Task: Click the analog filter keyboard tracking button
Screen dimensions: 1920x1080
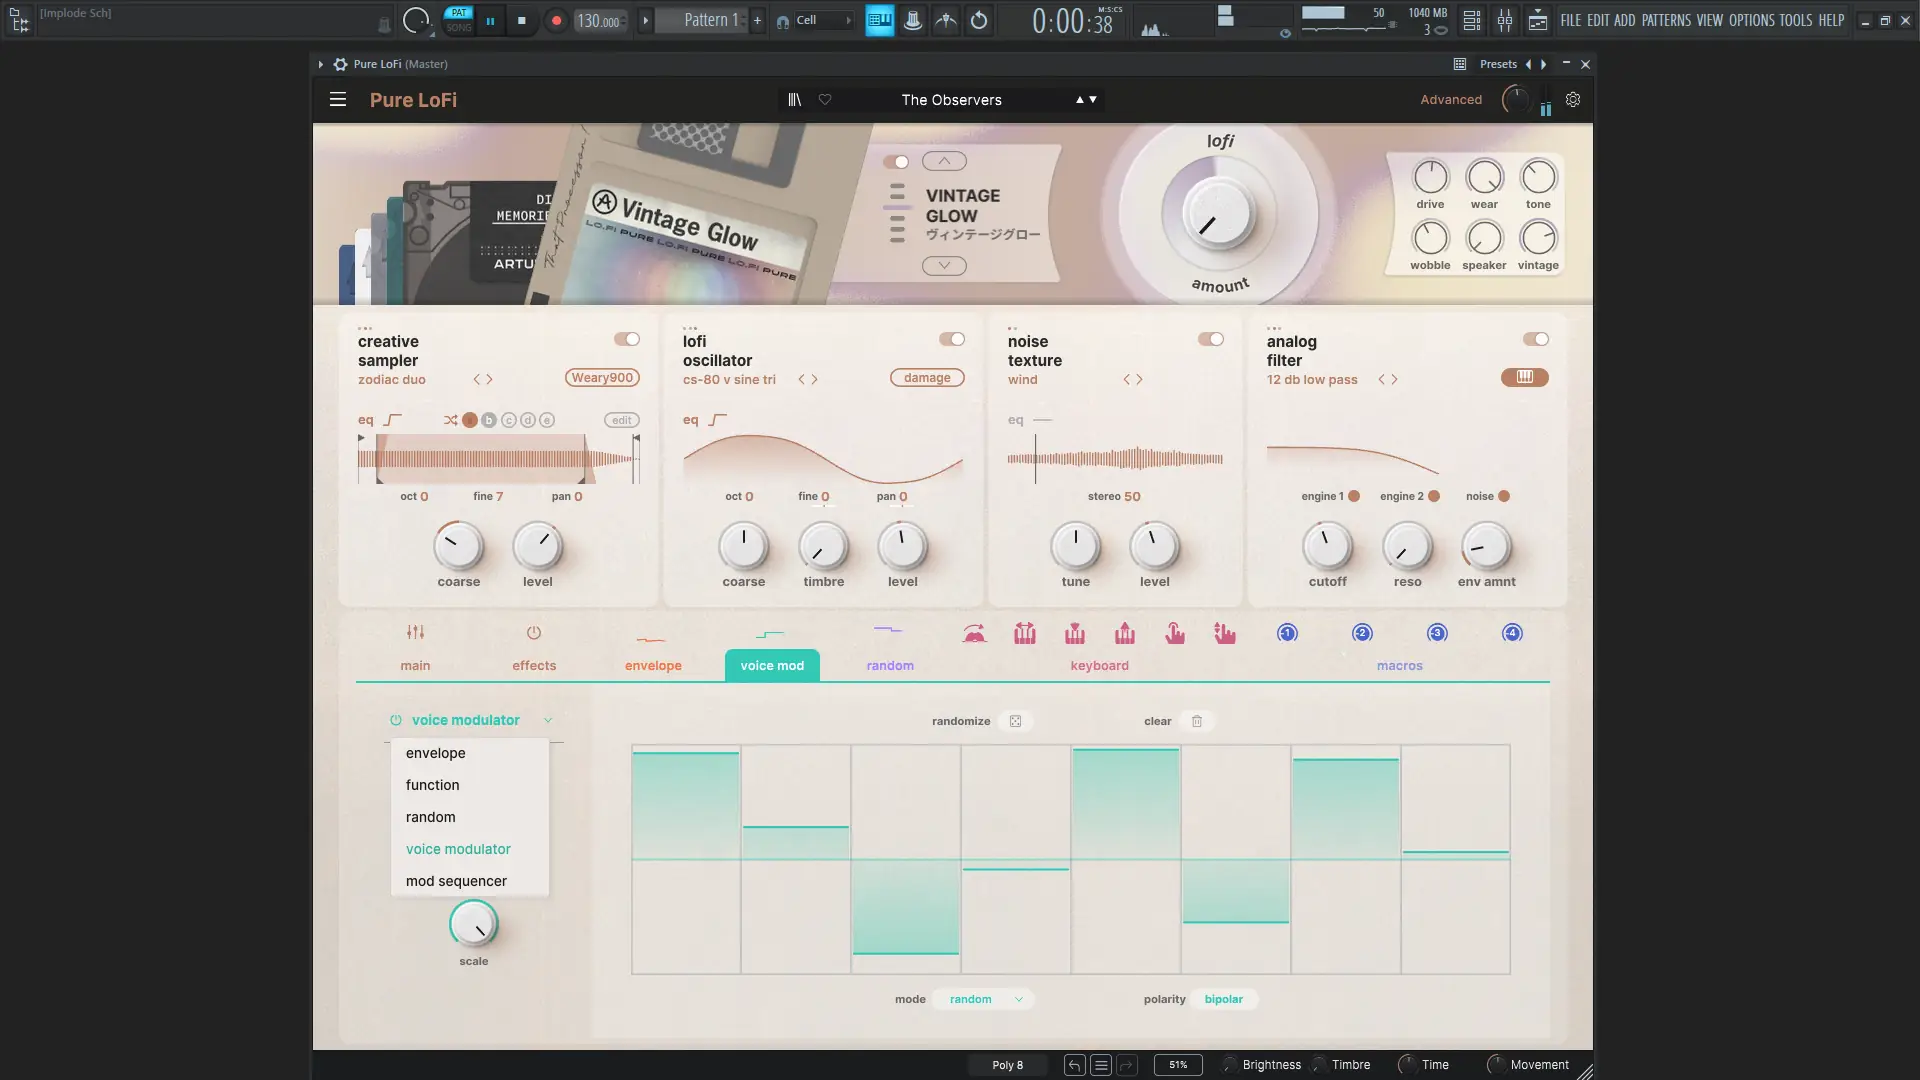Action: tap(1524, 377)
